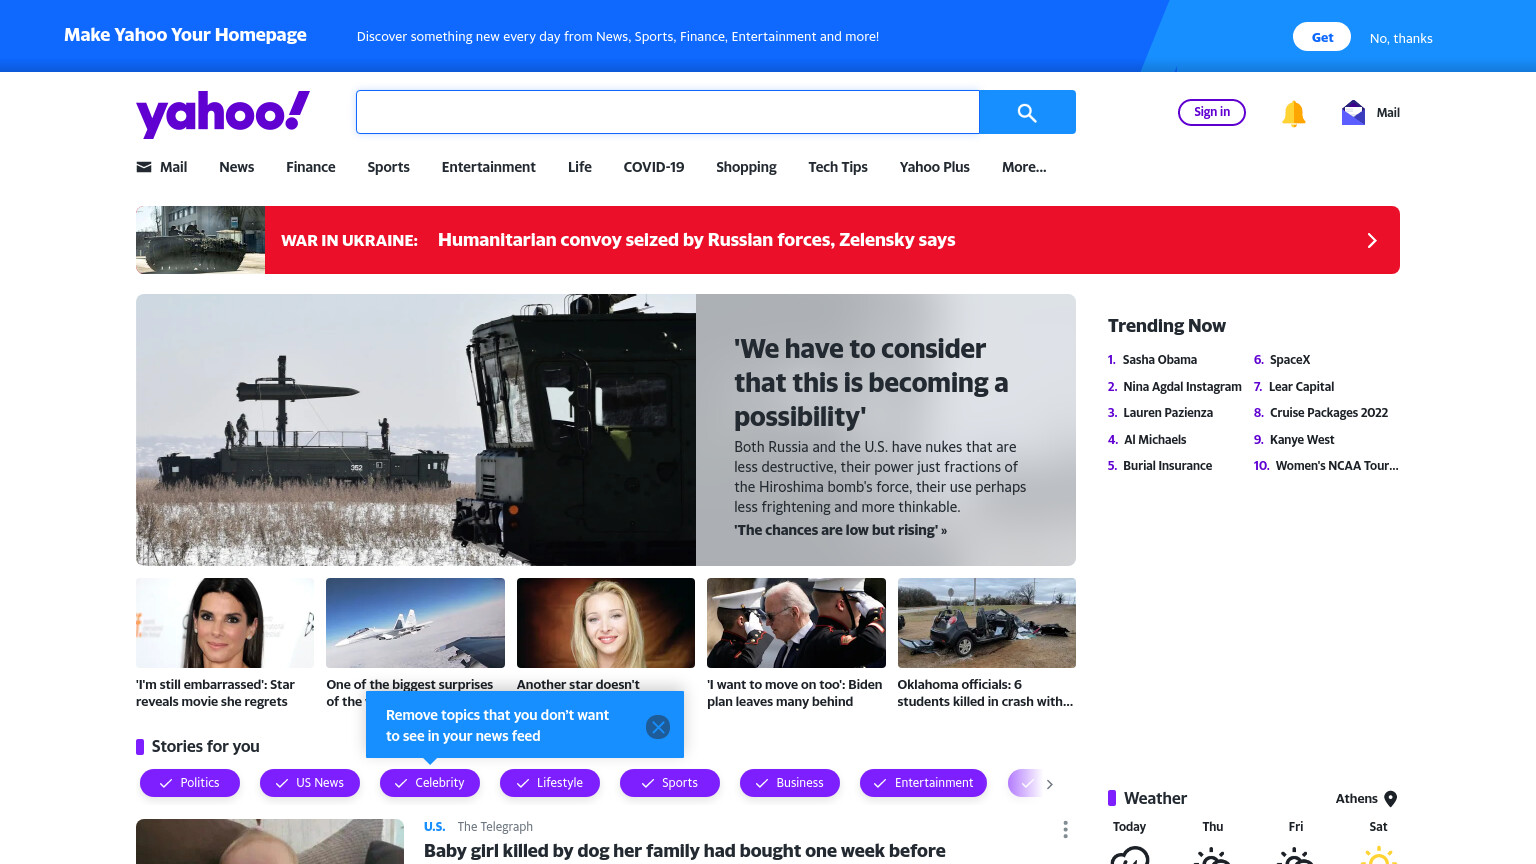Viewport: 1536px width, 864px height.
Task: Open the Life navigation item
Action: [x=580, y=167]
